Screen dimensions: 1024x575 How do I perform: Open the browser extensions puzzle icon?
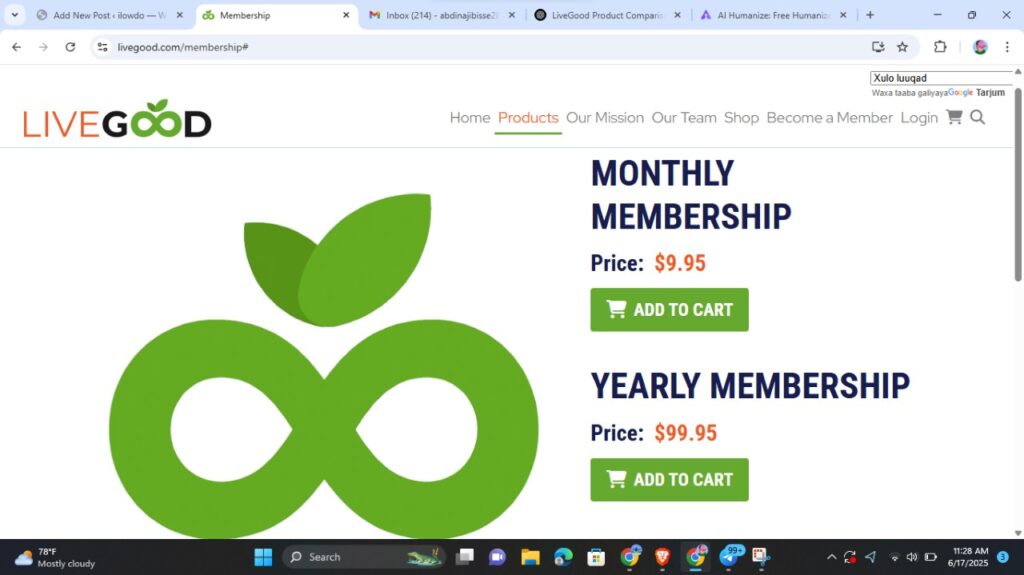[x=940, y=47]
